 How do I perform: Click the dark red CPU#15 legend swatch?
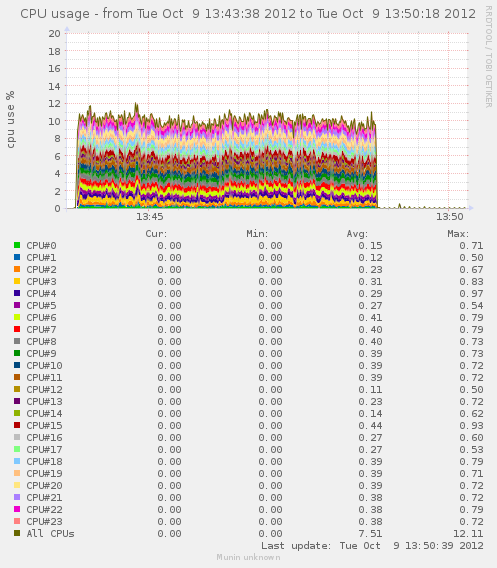tap(17, 425)
